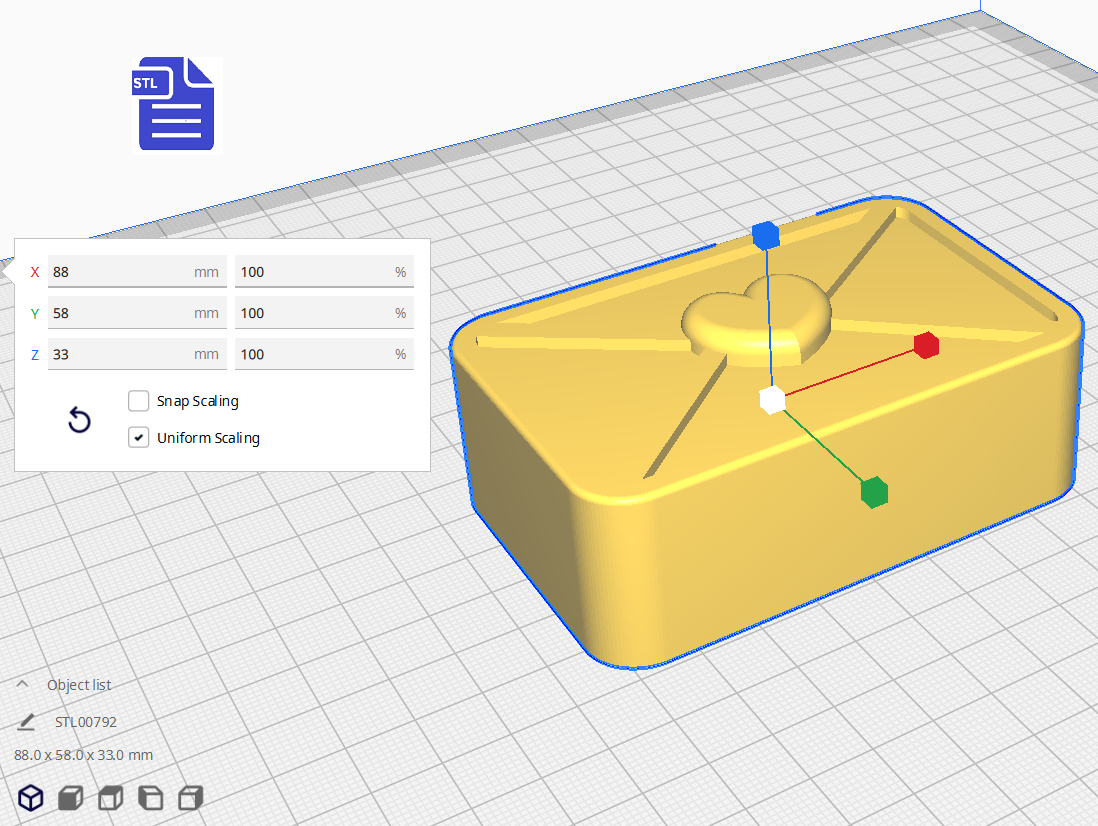Click the blue STL file icon
The image size is (1098, 826).
pos(176,105)
